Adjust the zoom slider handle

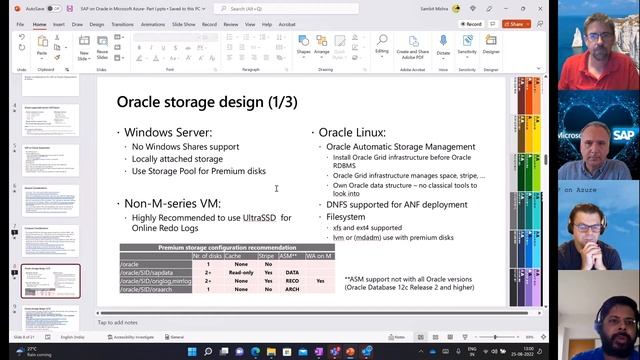click(495, 337)
